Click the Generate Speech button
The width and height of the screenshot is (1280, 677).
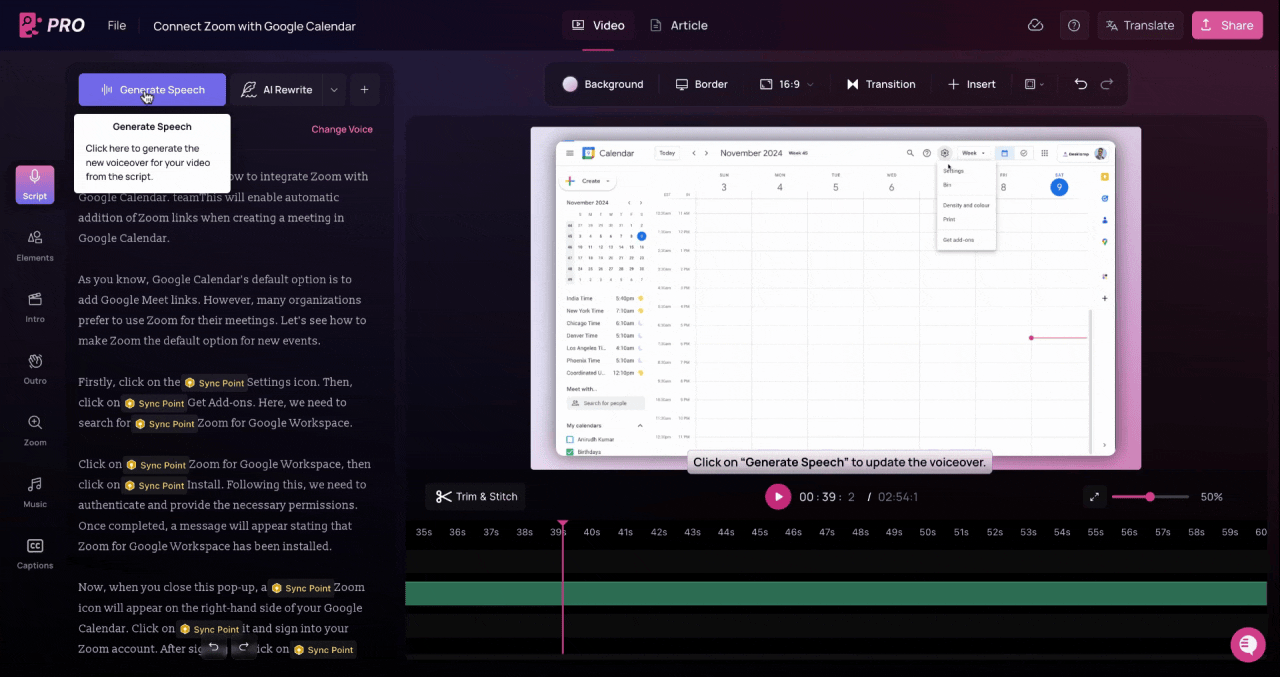click(152, 89)
